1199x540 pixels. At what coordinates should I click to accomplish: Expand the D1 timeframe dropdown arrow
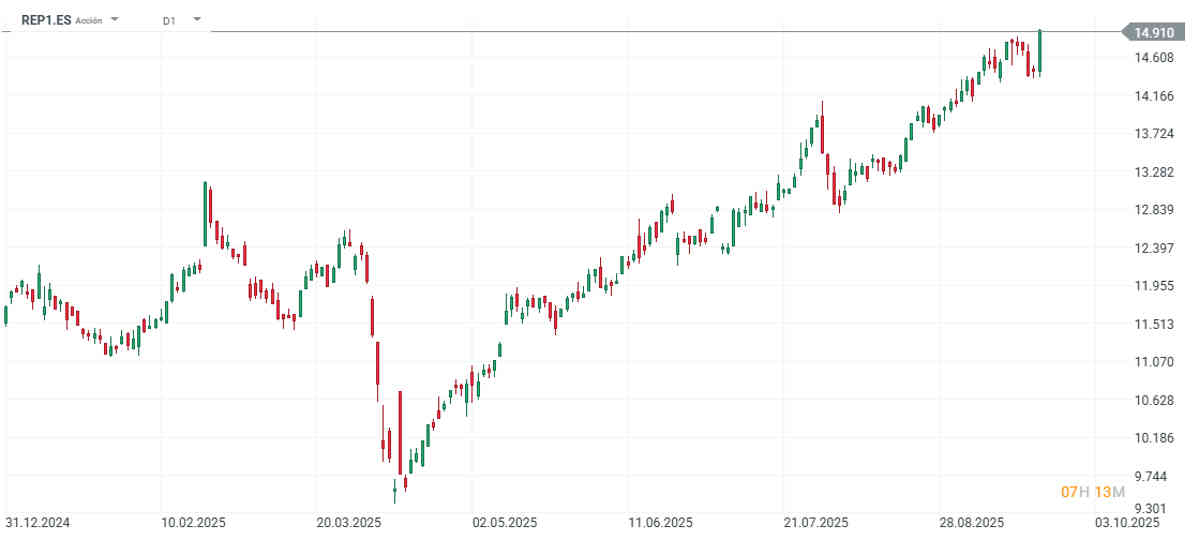197,19
